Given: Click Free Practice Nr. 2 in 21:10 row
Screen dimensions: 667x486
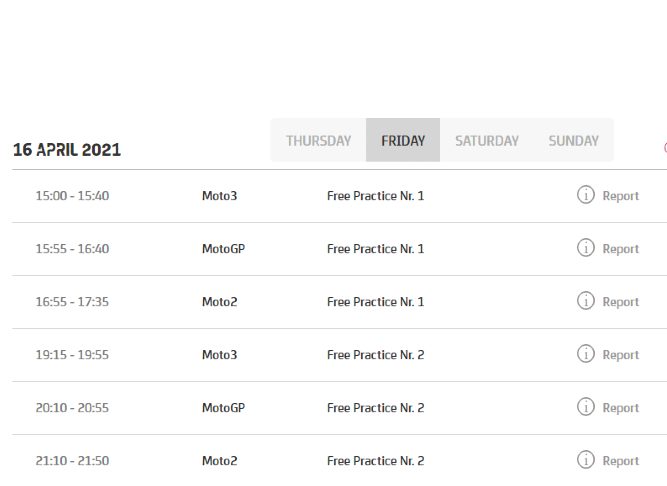Looking at the screenshot, I should point(375,461).
